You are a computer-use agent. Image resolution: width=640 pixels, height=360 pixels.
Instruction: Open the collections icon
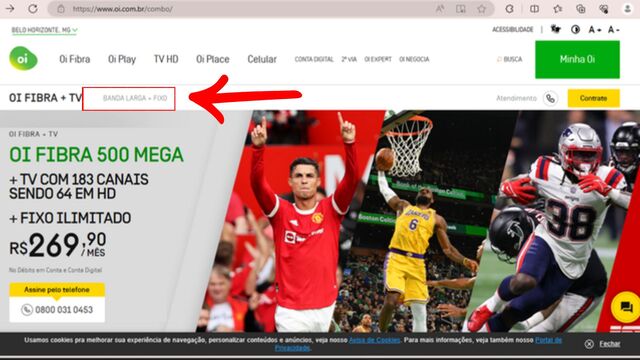[x=580, y=9]
